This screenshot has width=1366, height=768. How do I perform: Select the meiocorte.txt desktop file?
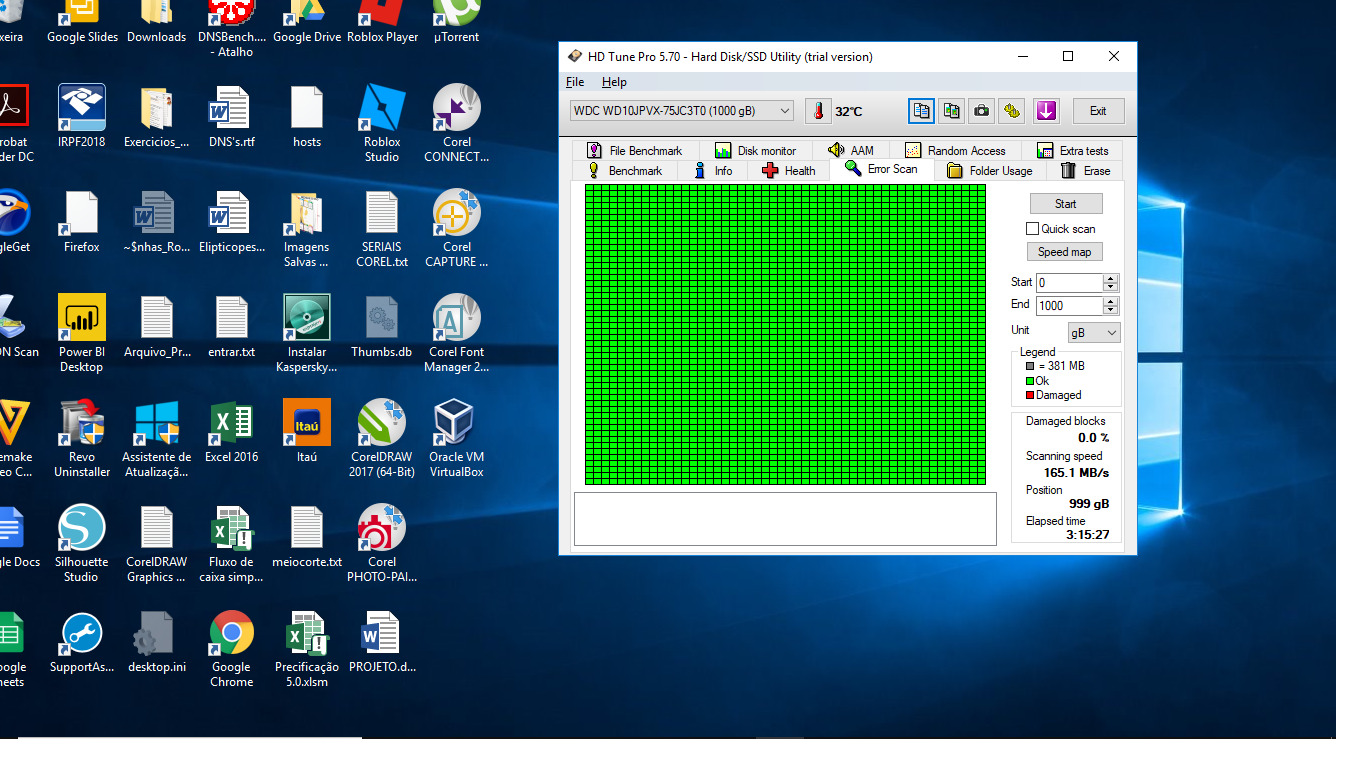coord(307,537)
